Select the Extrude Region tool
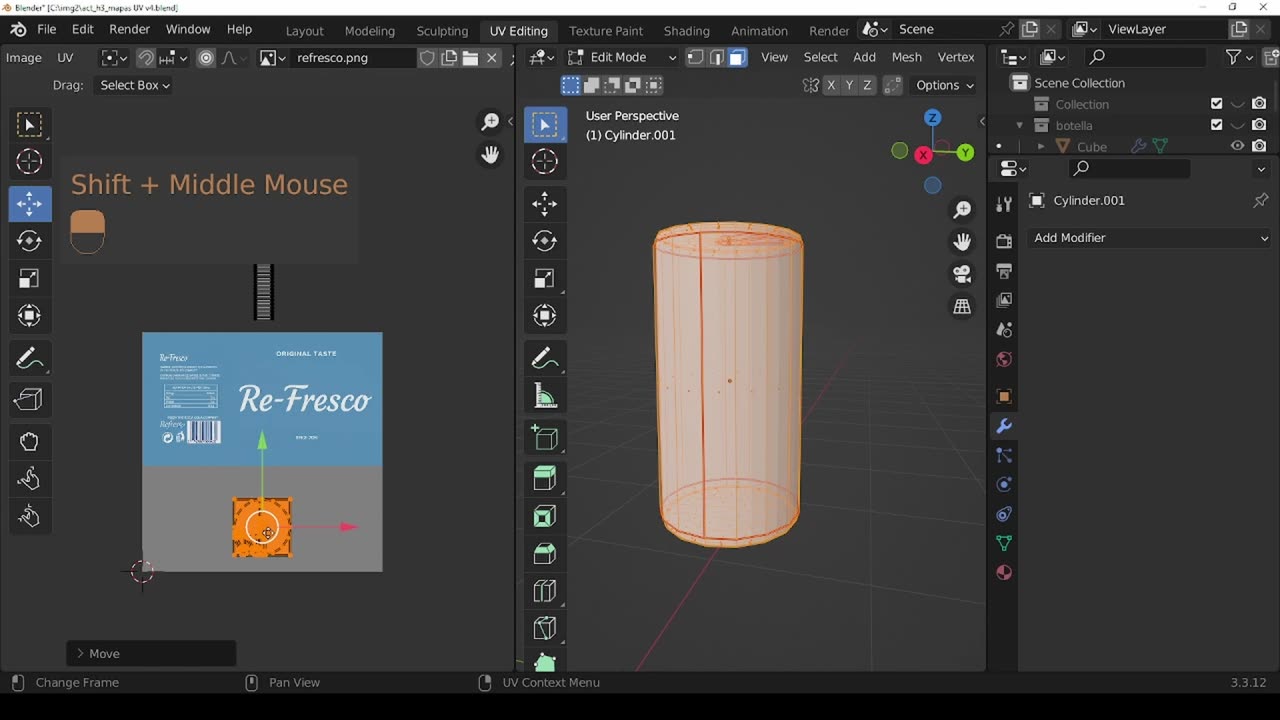The width and height of the screenshot is (1280, 720). pyautogui.click(x=545, y=478)
